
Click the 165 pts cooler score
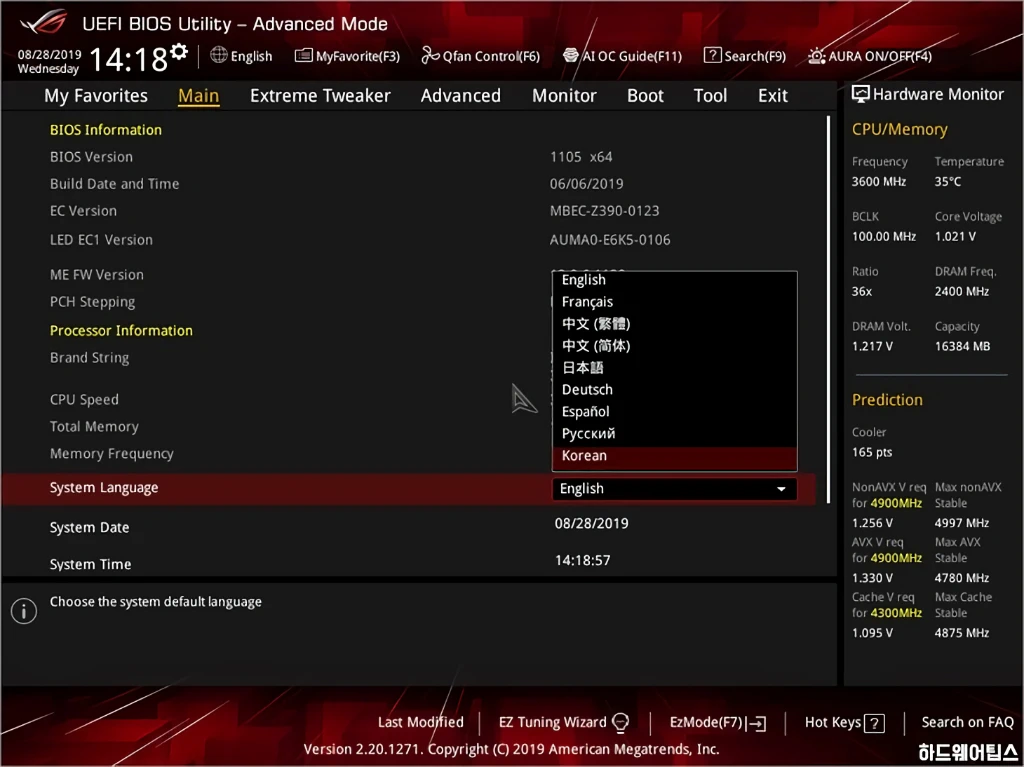coord(872,452)
